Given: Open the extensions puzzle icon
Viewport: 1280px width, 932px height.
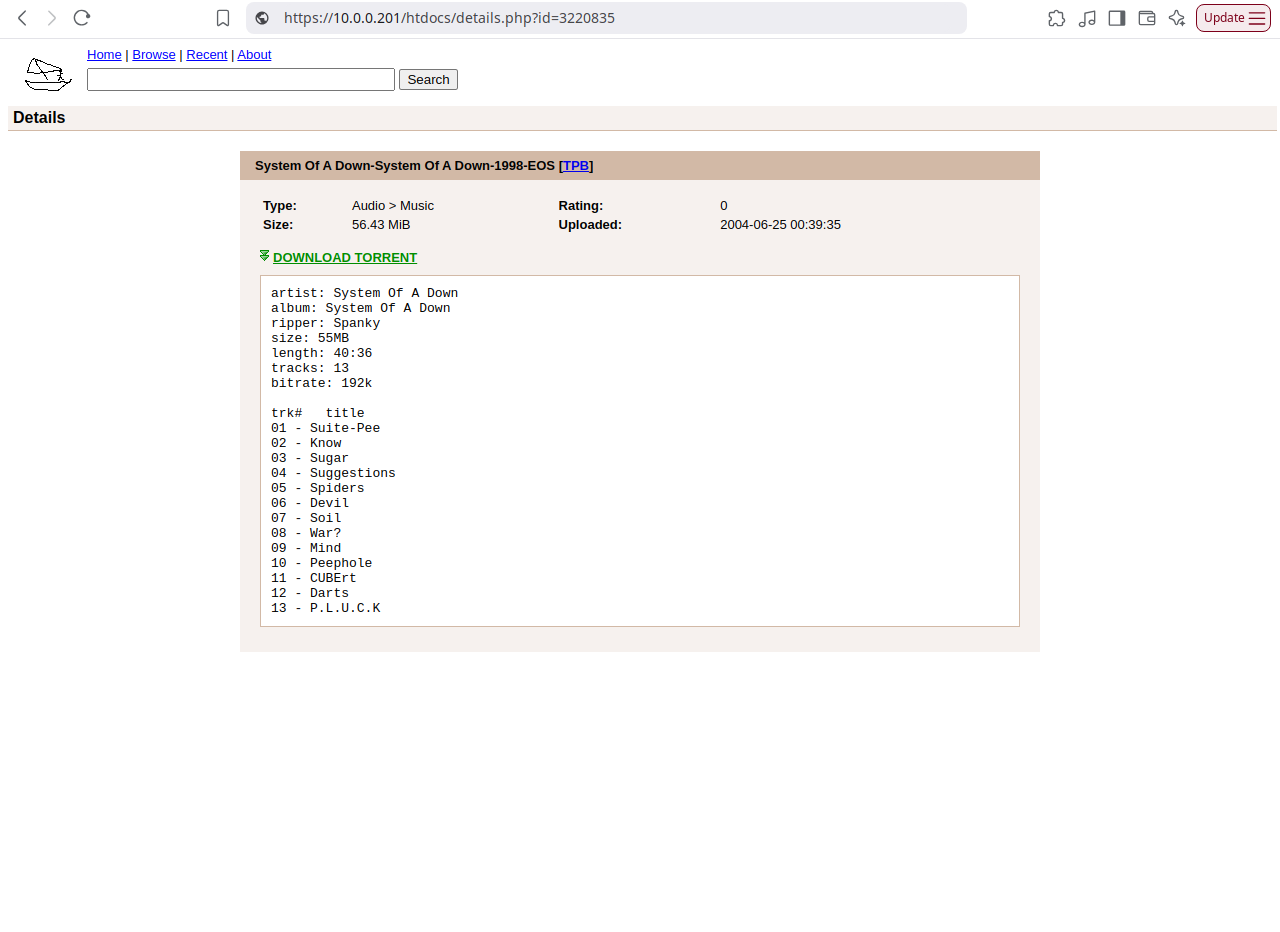Looking at the screenshot, I should 1056,18.
